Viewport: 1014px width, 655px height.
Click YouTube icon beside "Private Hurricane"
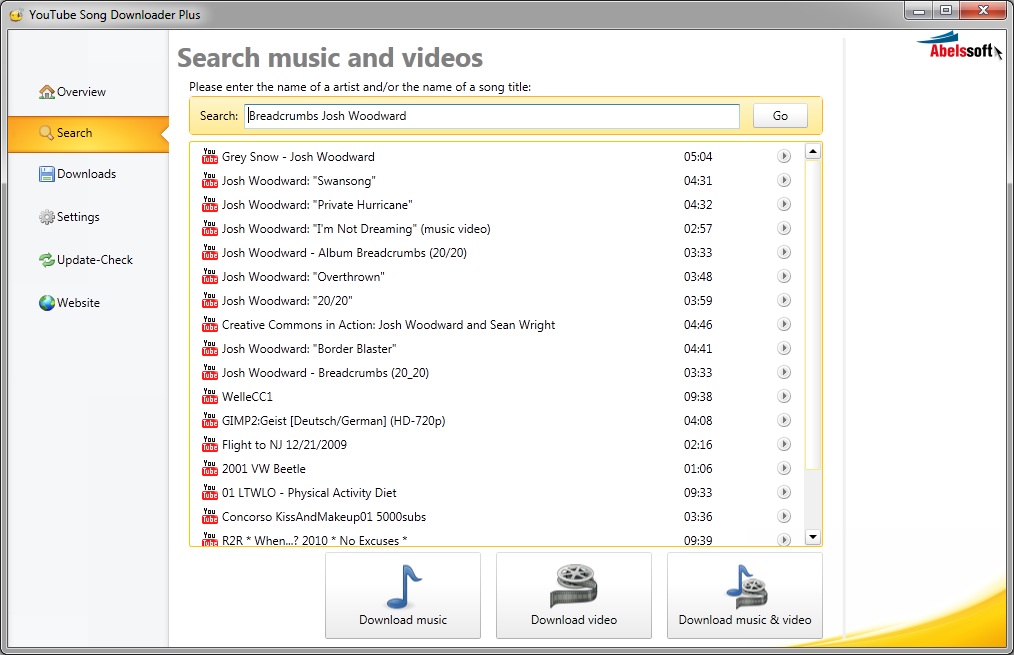click(210, 204)
